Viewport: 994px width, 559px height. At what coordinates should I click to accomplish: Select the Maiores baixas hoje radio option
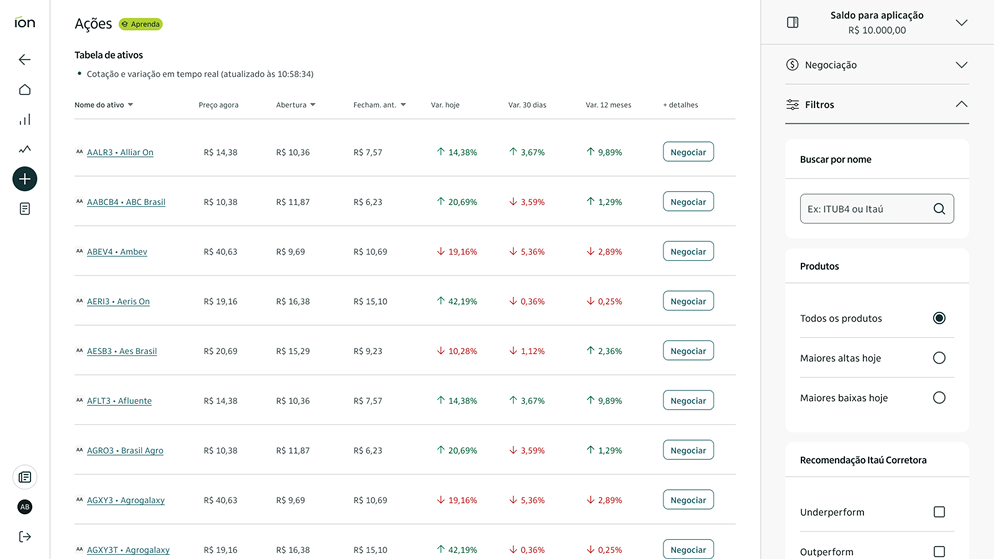(x=939, y=398)
